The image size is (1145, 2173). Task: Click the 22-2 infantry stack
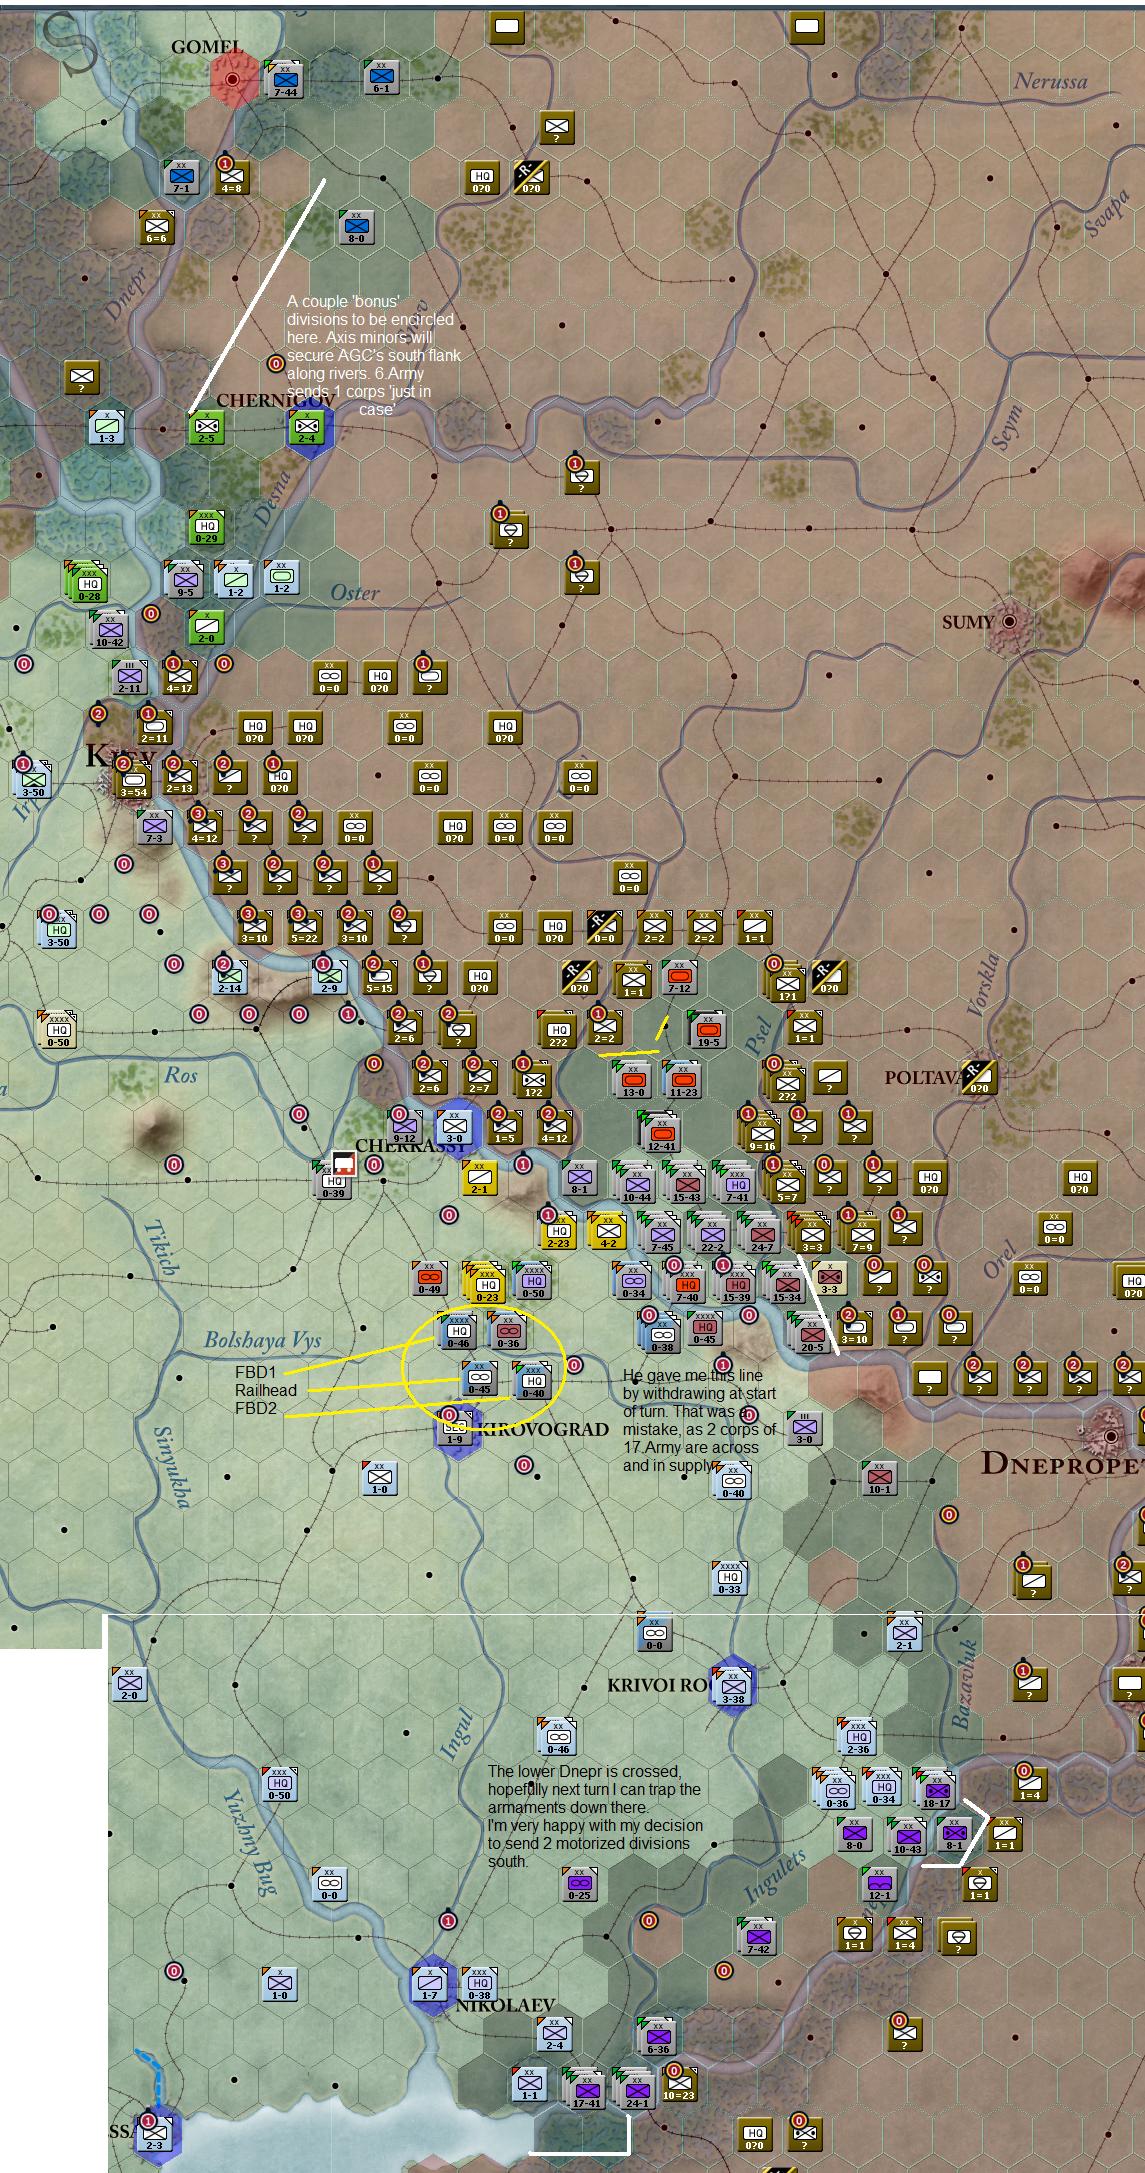(x=710, y=1233)
